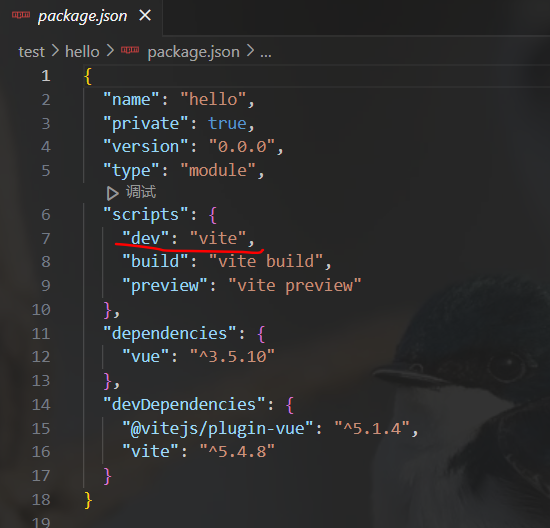Open the test folder breadcrumb
The width and height of the screenshot is (550, 528).
(x=32, y=52)
